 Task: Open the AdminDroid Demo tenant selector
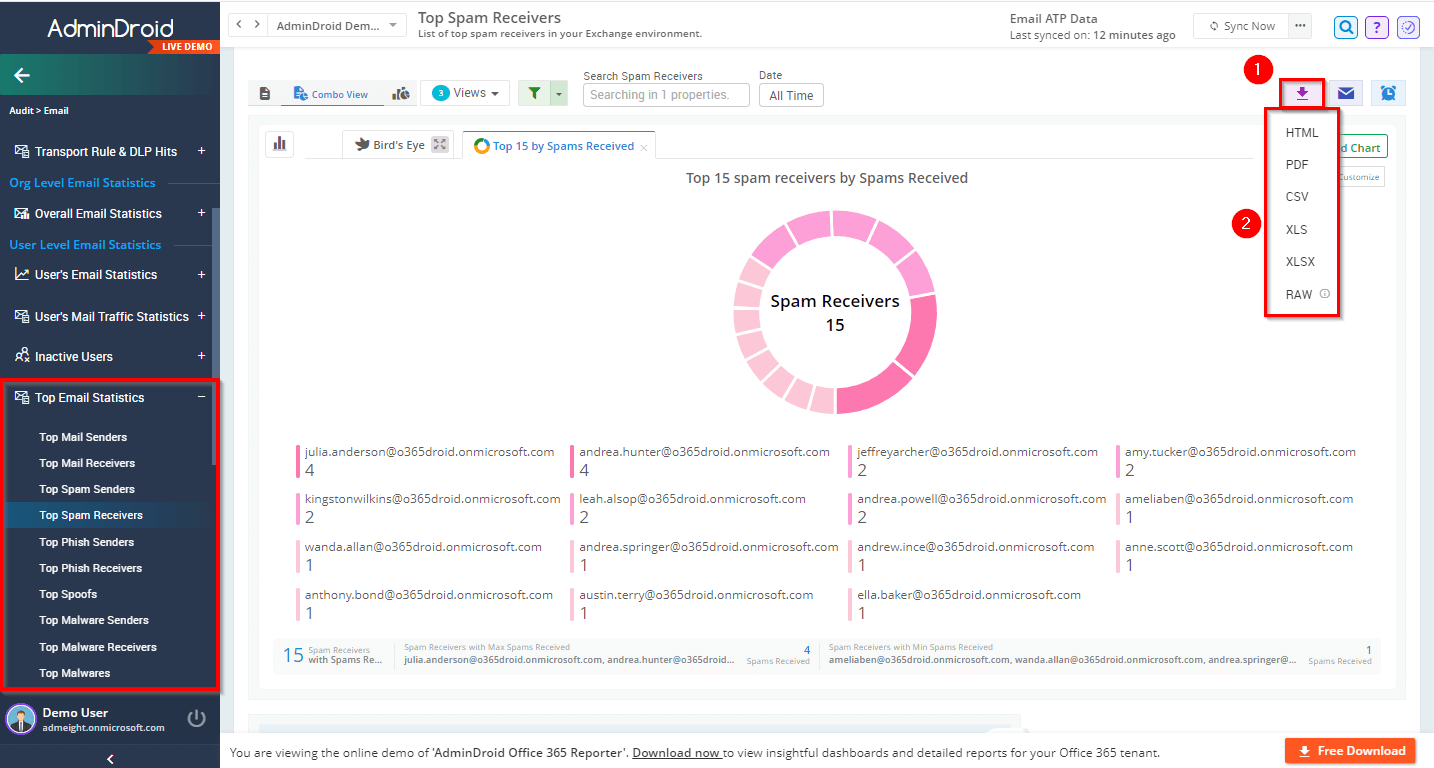pos(336,25)
